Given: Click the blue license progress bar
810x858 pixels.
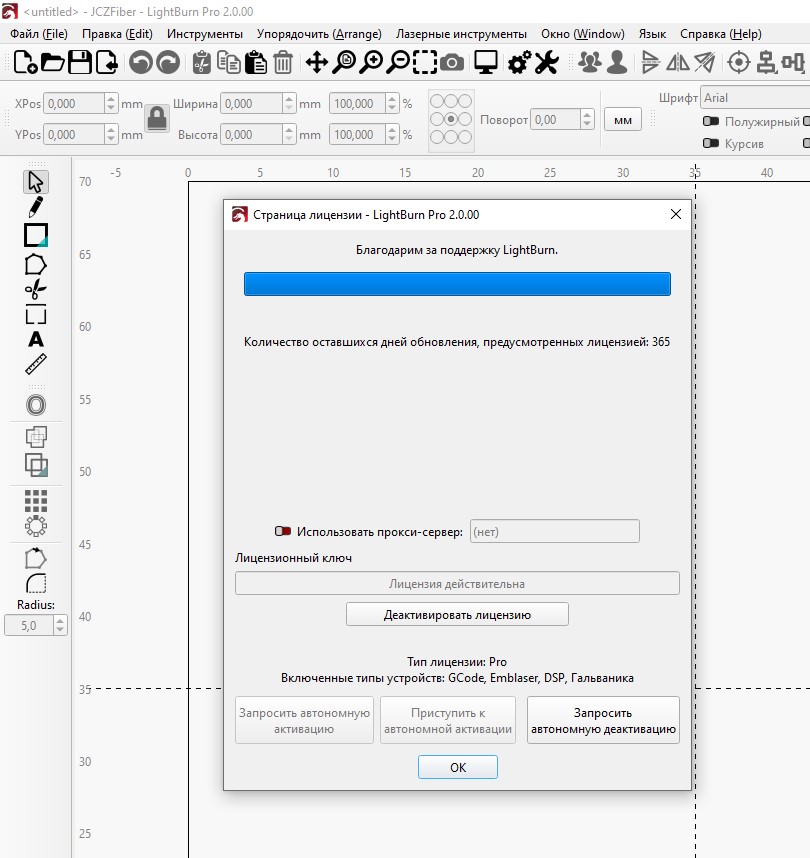Looking at the screenshot, I should point(457,284).
